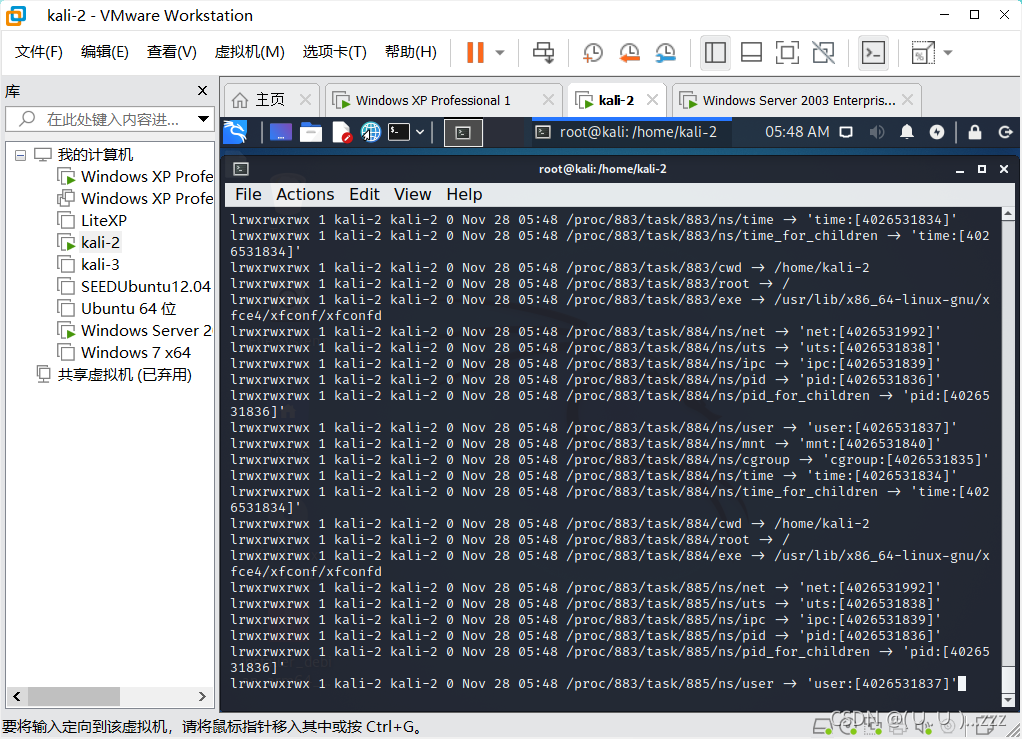
Task: Open the terminal Help menu
Action: pyautogui.click(x=464, y=194)
